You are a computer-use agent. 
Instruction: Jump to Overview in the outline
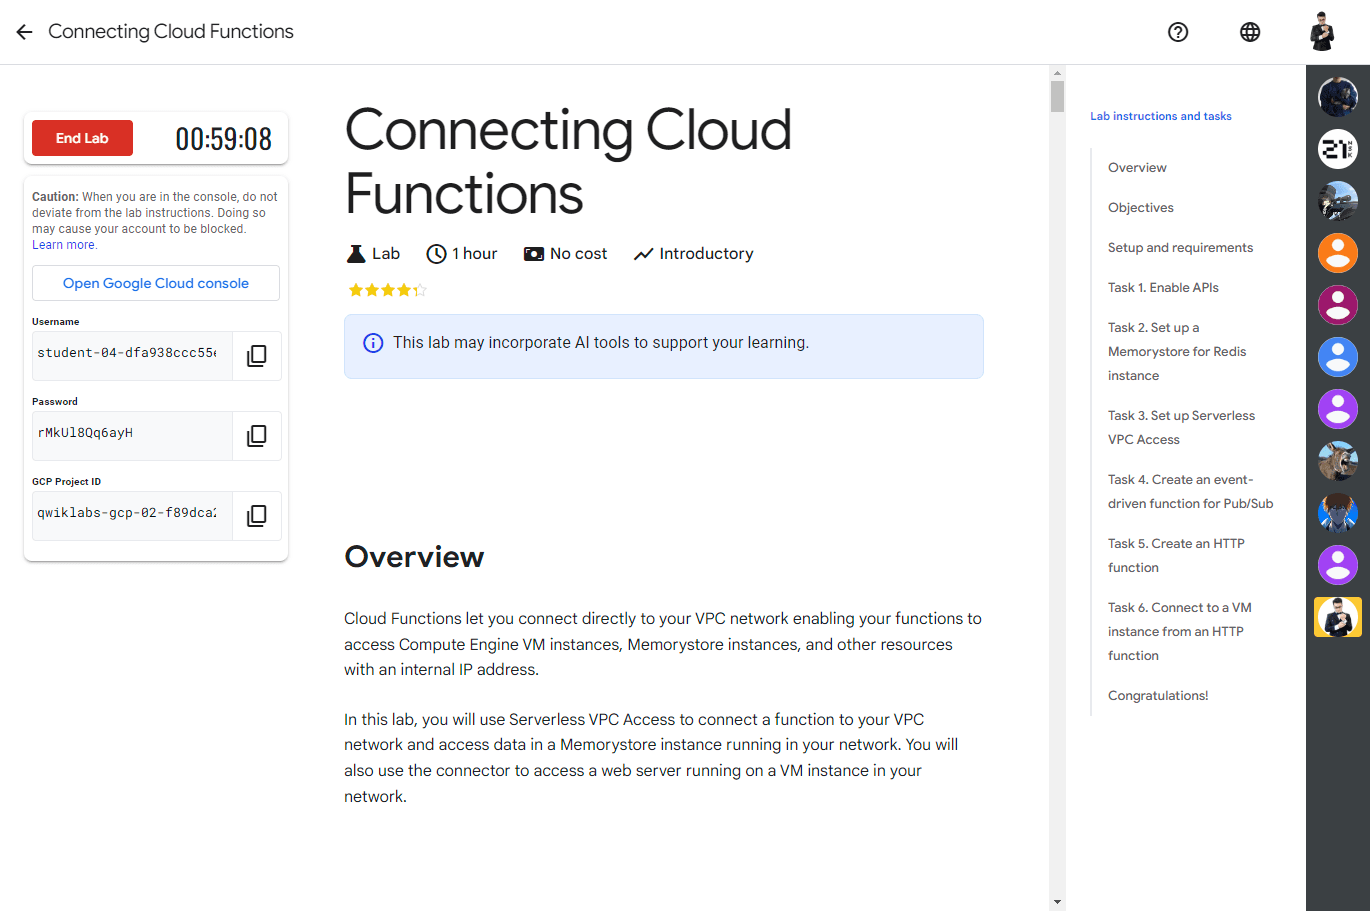coord(1137,168)
